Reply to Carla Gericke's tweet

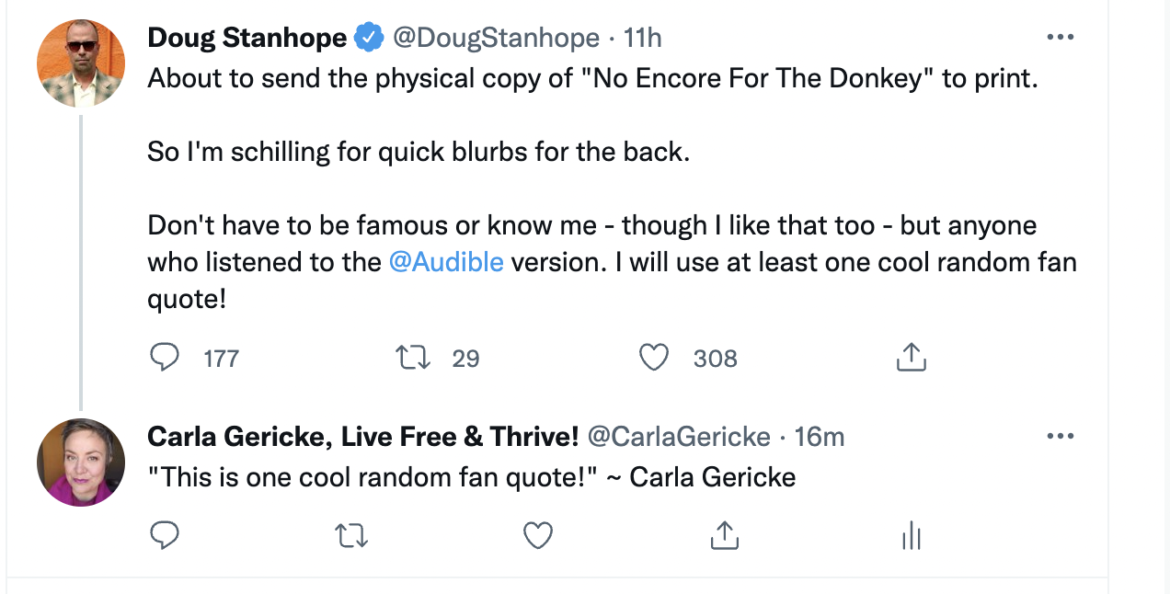(x=164, y=536)
